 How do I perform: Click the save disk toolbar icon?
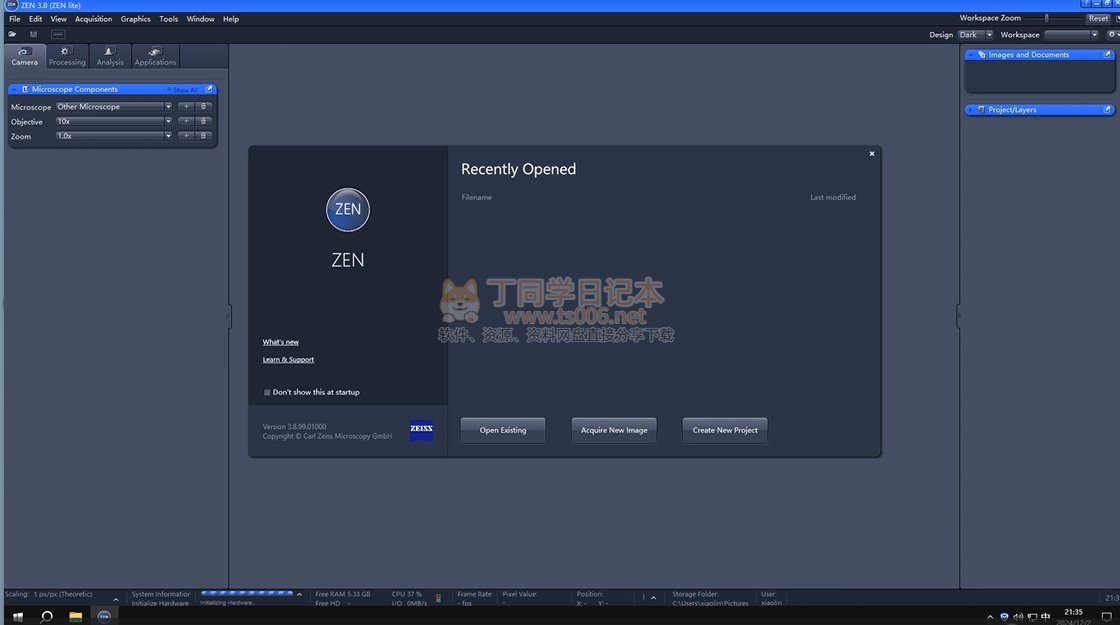tap(33, 34)
